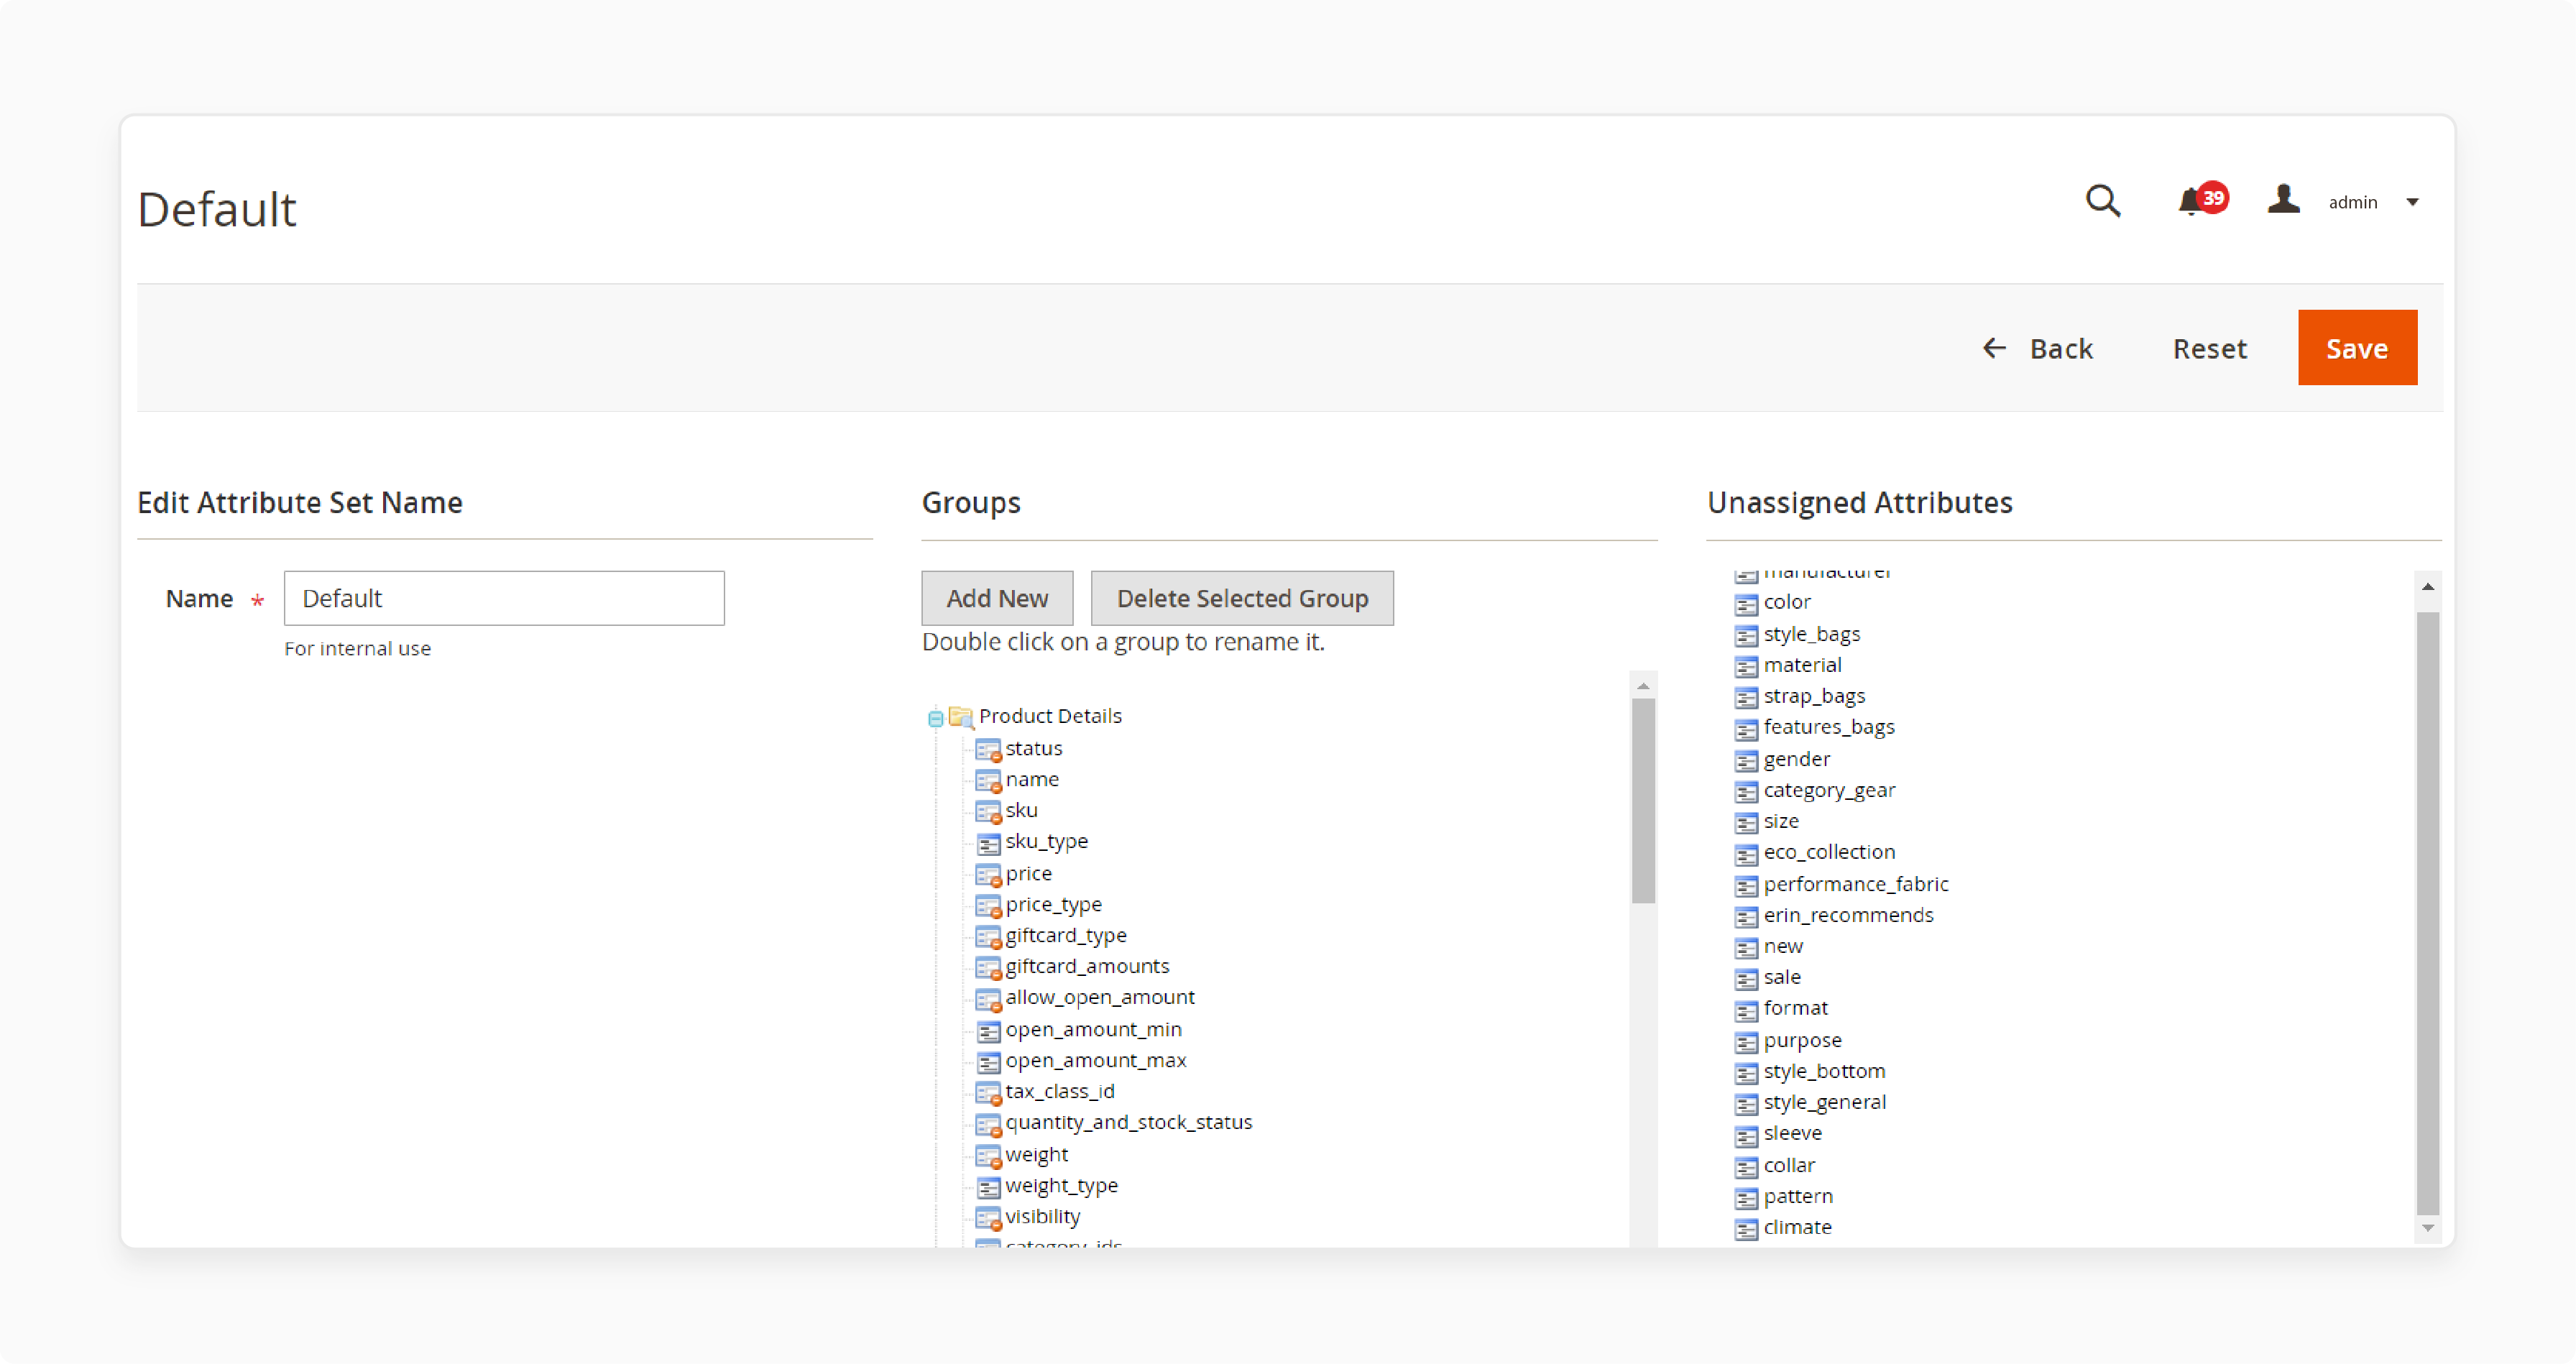Screen dimensions: 2576x1364
Task: Expand the admin account dropdown arrow
Action: click(x=2412, y=203)
